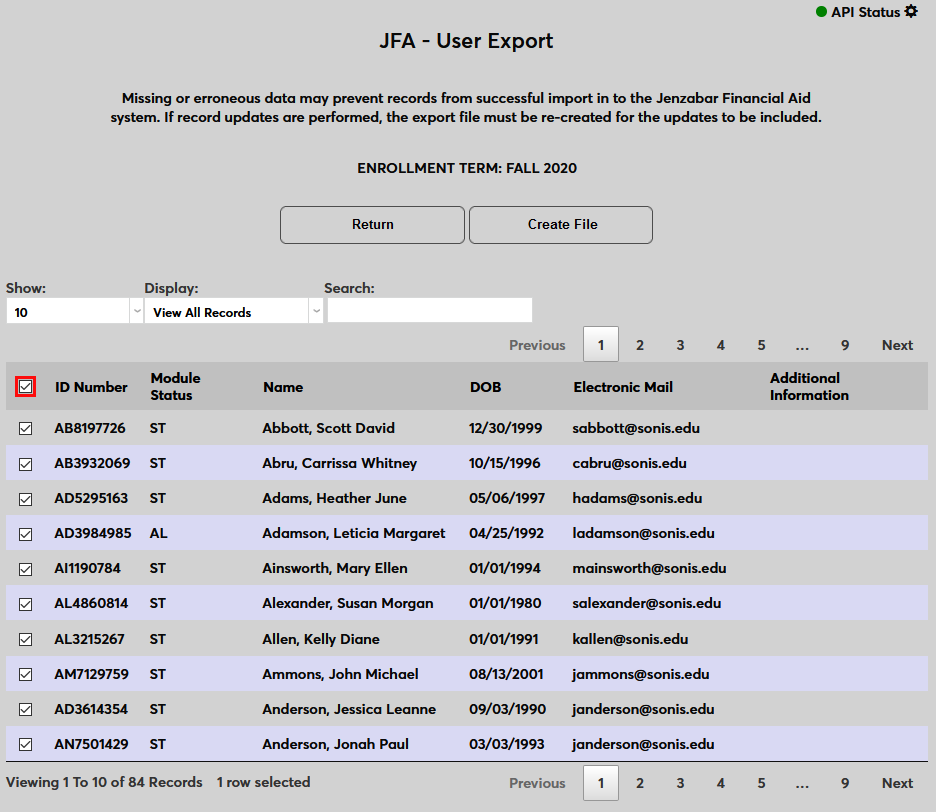Toggle the select-all checkbox in table header
The height and width of the screenshot is (812, 936).
[26, 387]
